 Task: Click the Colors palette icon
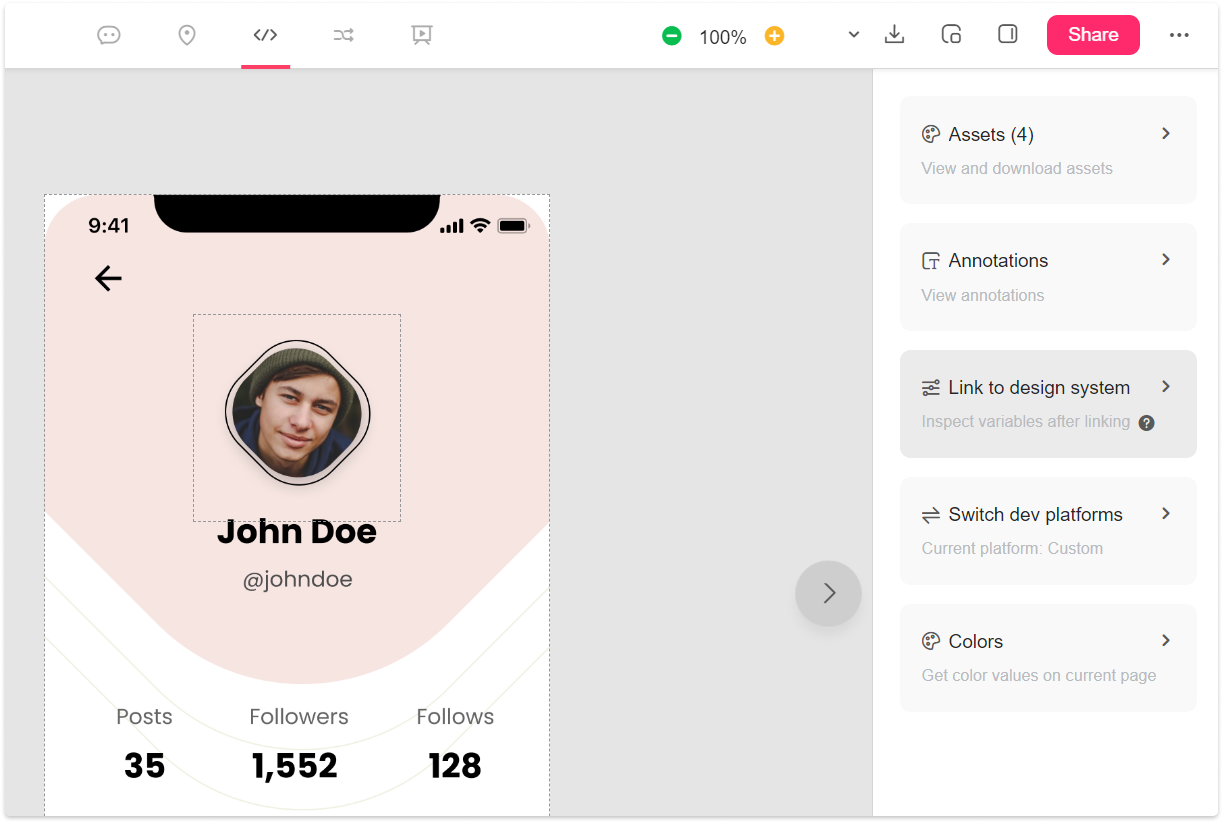click(x=931, y=642)
